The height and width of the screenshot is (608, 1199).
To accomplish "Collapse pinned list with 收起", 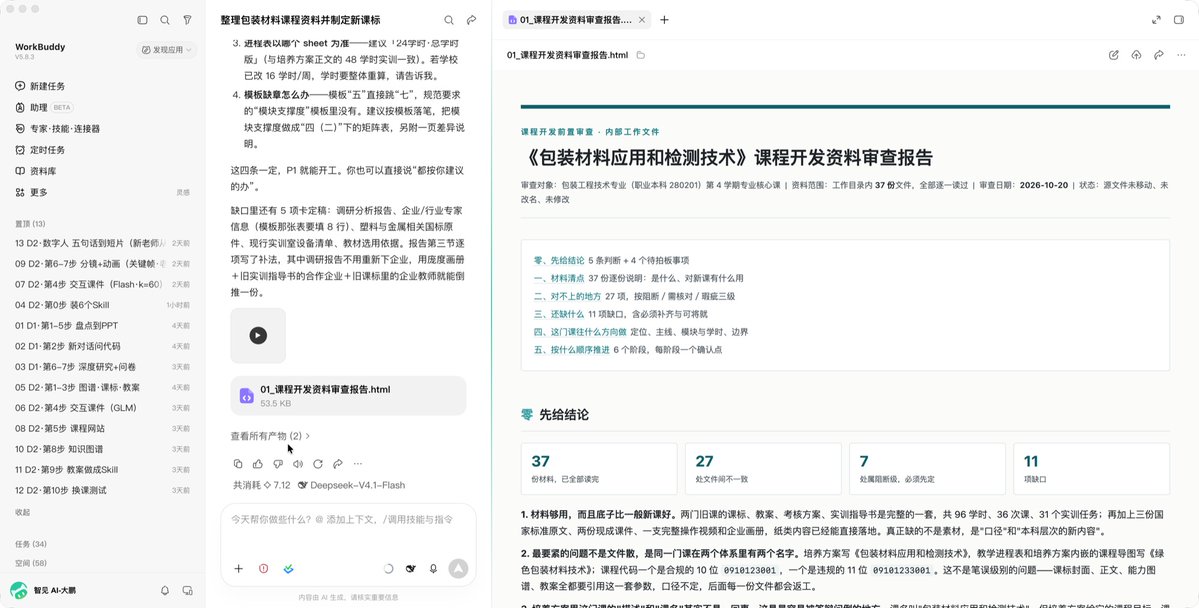I will pyautogui.click(x=23, y=512).
